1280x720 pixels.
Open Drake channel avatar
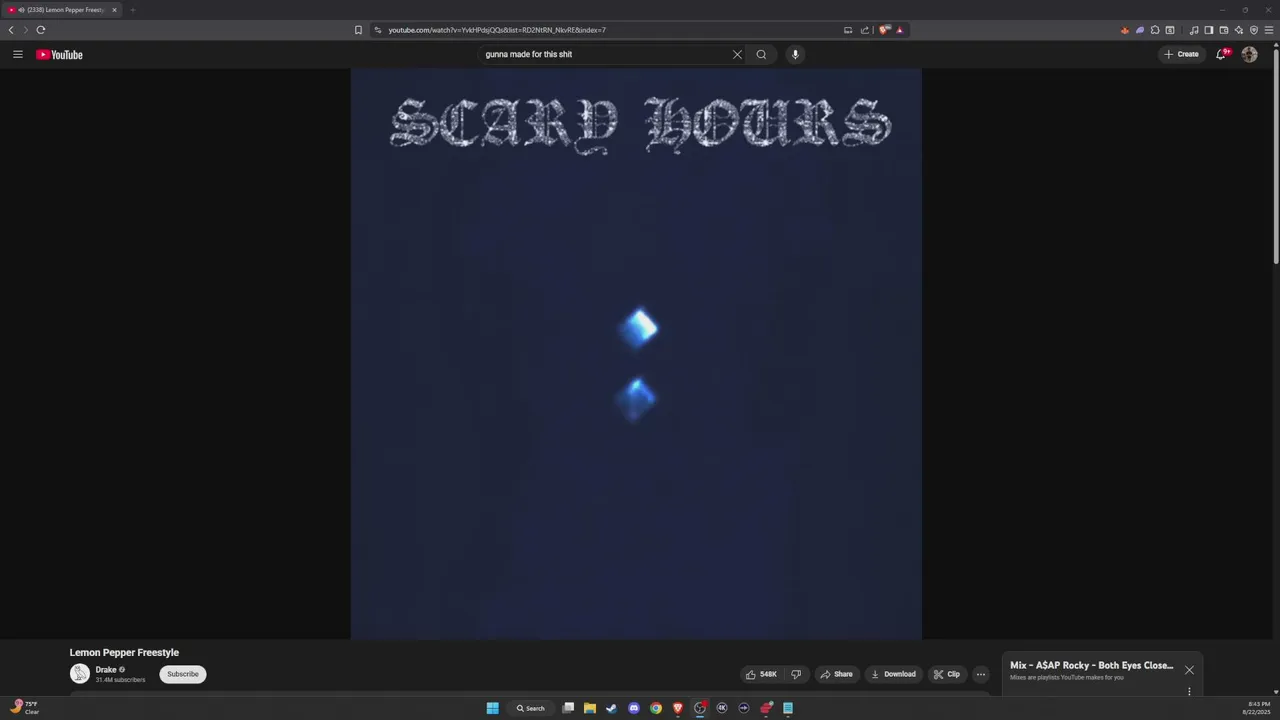click(x=79, y=674)
